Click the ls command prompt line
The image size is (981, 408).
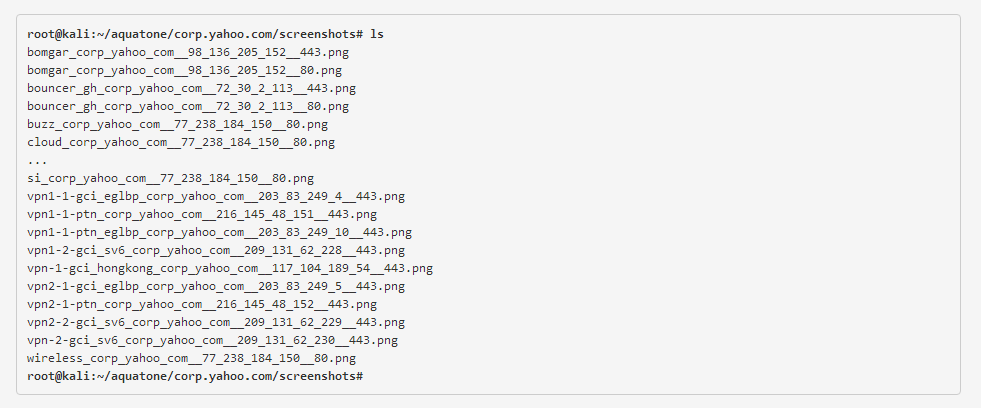pos(205,34)
